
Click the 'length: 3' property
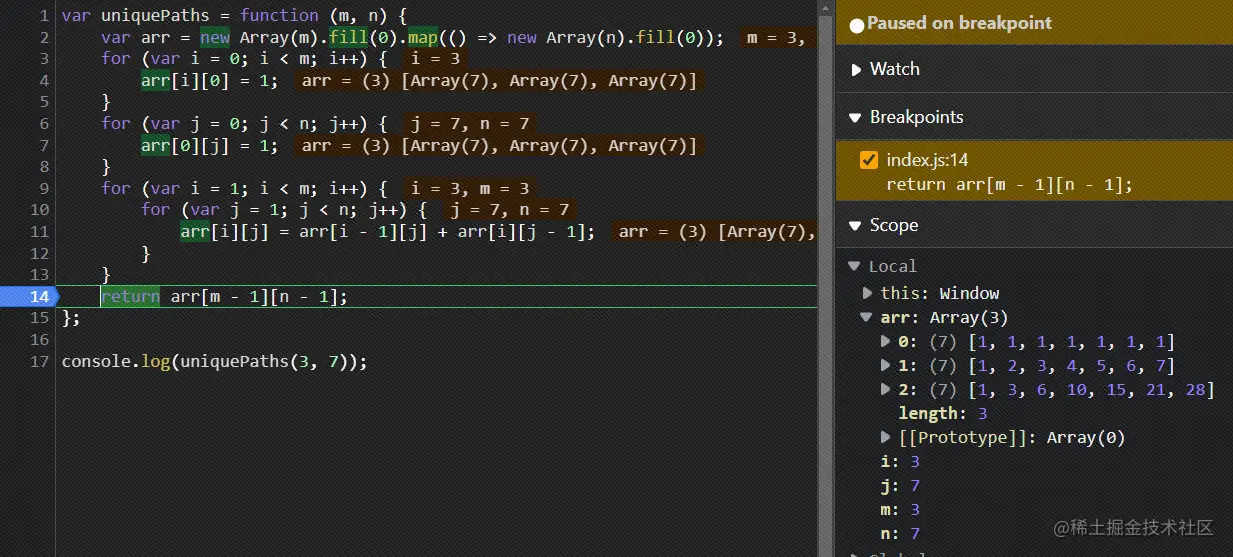click(x=943, y=413)
